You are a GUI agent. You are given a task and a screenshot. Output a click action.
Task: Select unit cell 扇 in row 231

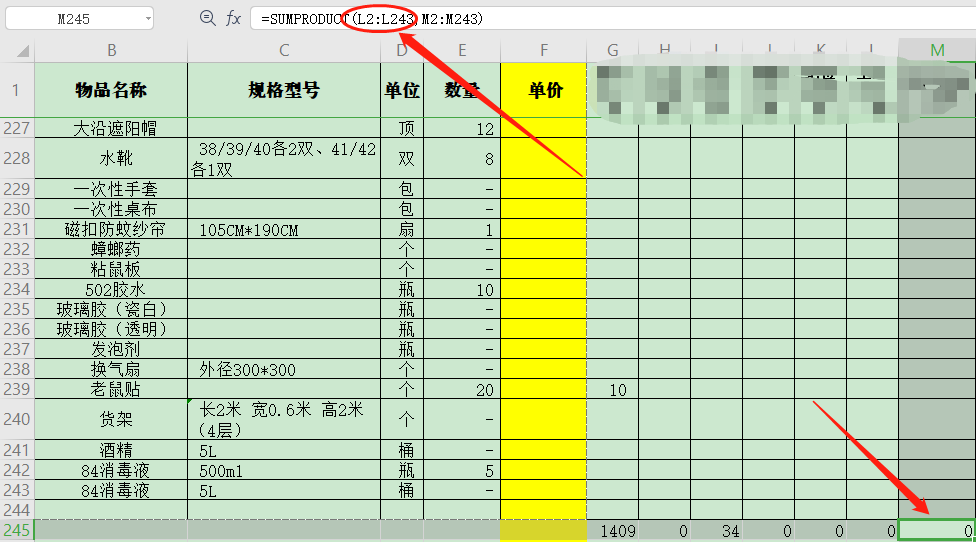[402, 229]
